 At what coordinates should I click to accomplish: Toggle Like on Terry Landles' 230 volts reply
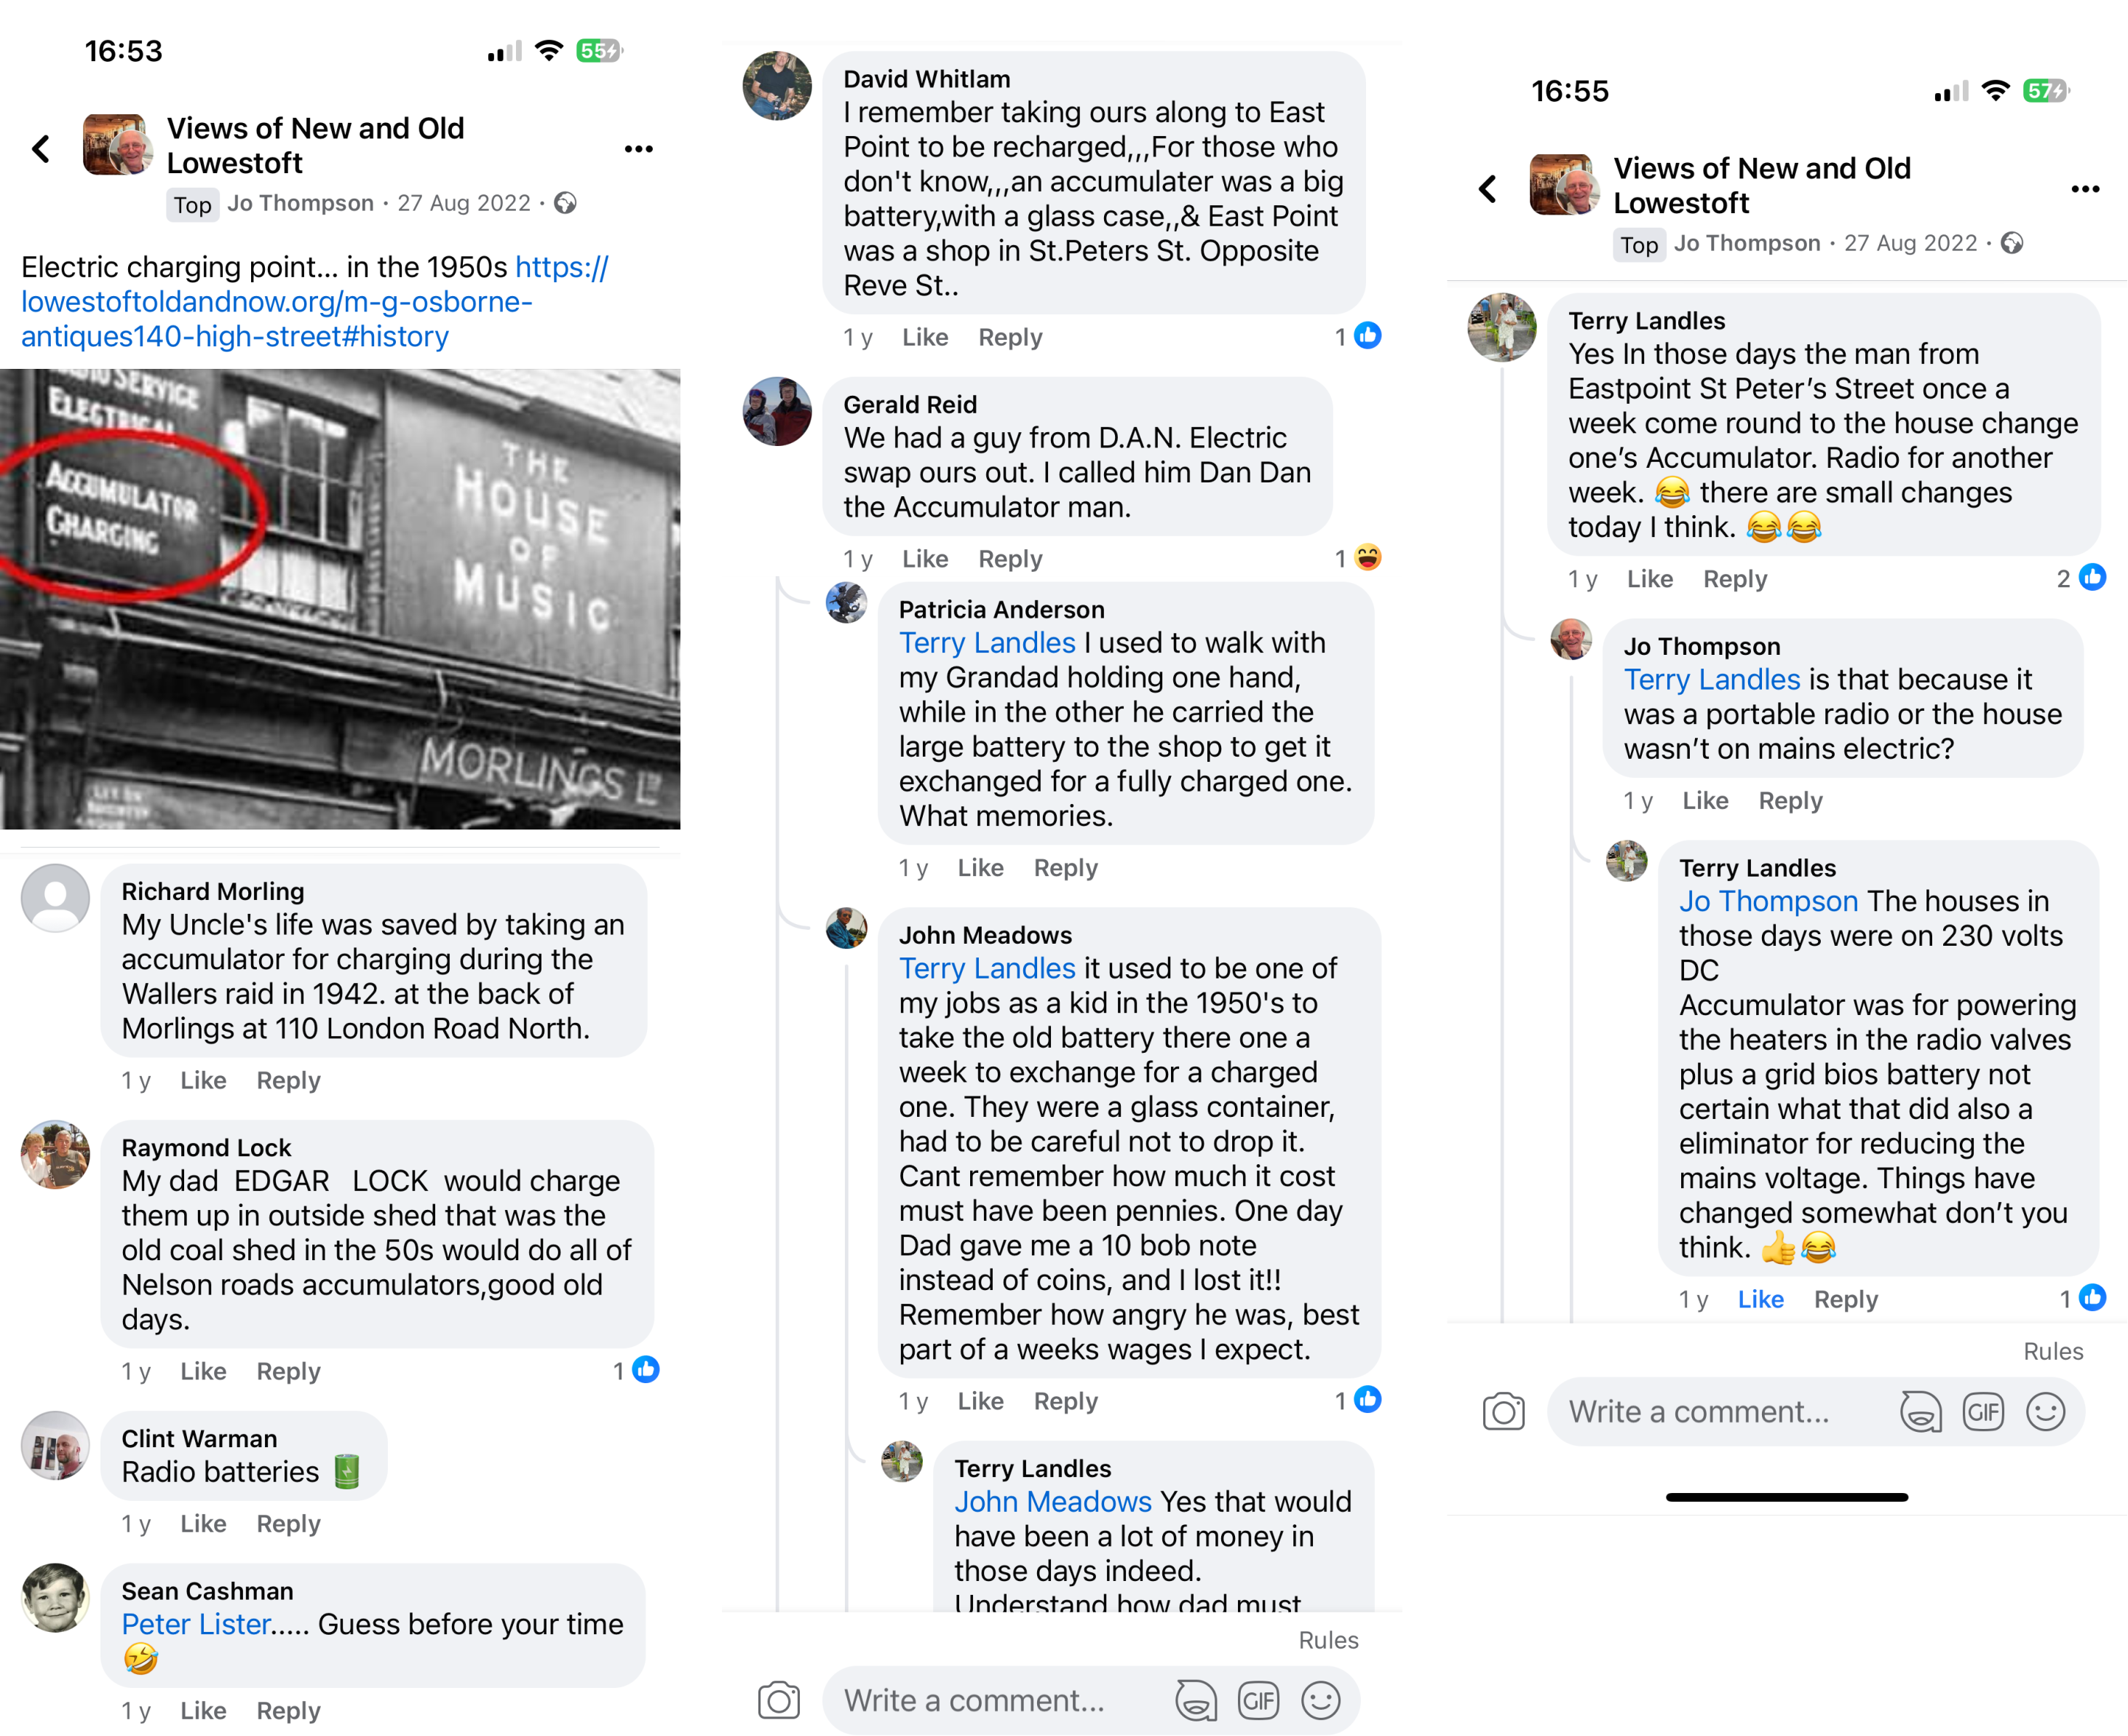pos(1760,1299)
